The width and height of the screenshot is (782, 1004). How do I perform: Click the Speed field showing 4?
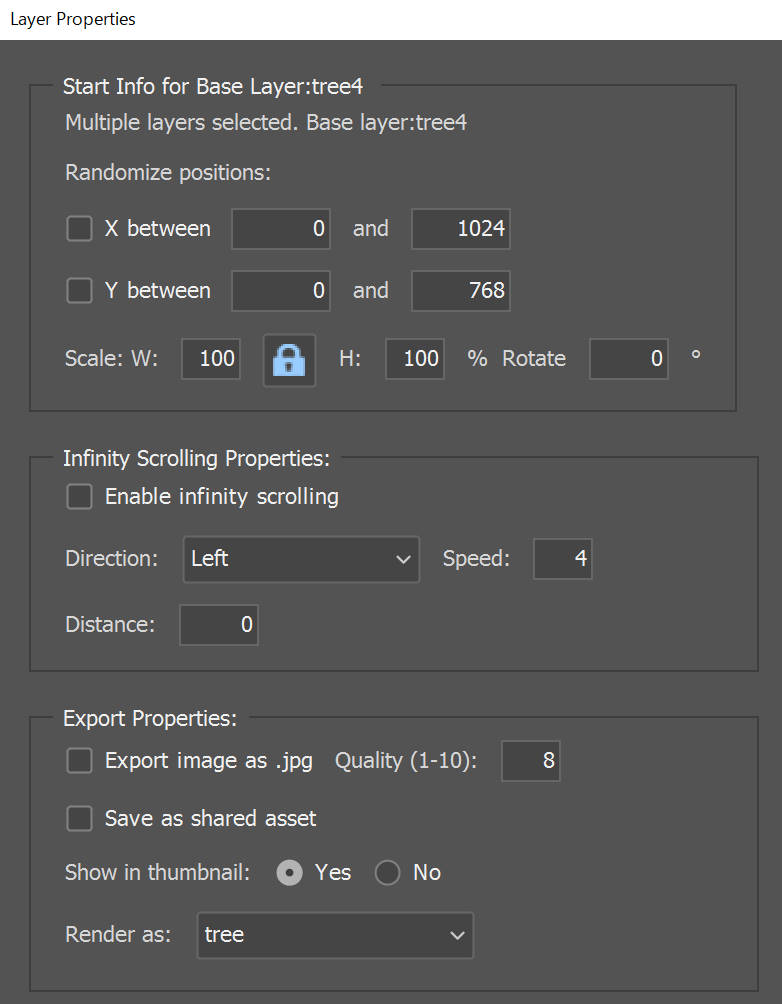(563, 559)
